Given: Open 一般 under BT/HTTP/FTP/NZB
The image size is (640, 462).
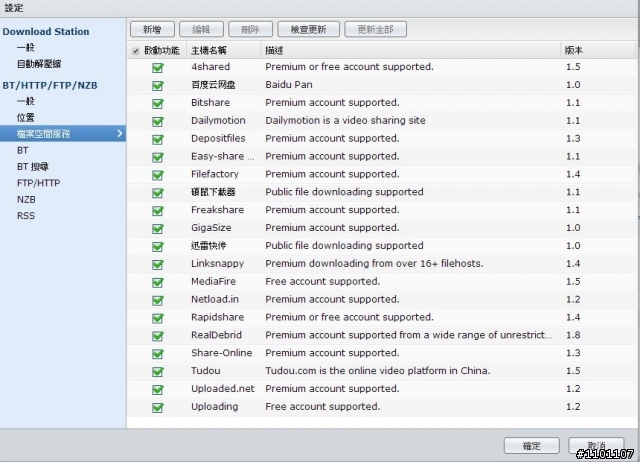Looking at the screenshot, I should [26, 101].
